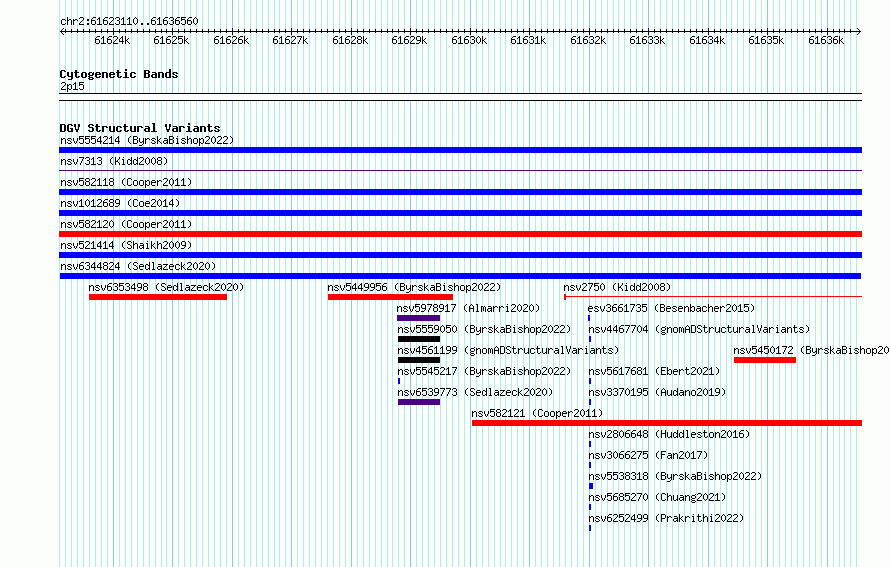The height and width of the screenshot is (567, 890).
Task: Select the nsv6353498 red bar
Action: tap(158, 297)
